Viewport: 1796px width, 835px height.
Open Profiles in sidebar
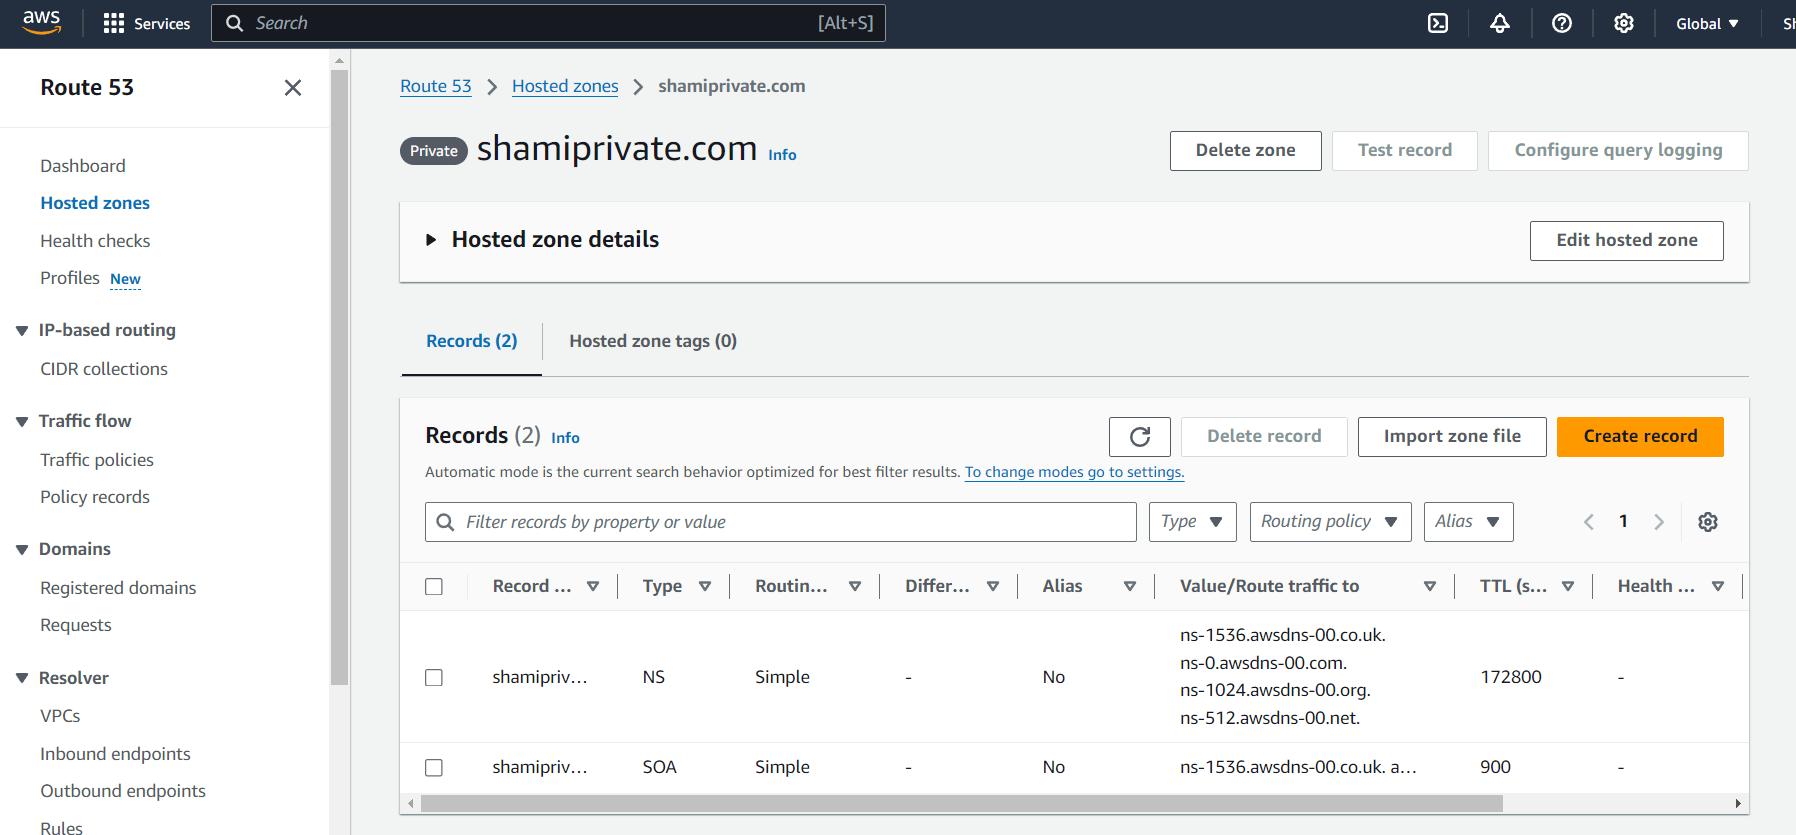click(x=70, y=278)
